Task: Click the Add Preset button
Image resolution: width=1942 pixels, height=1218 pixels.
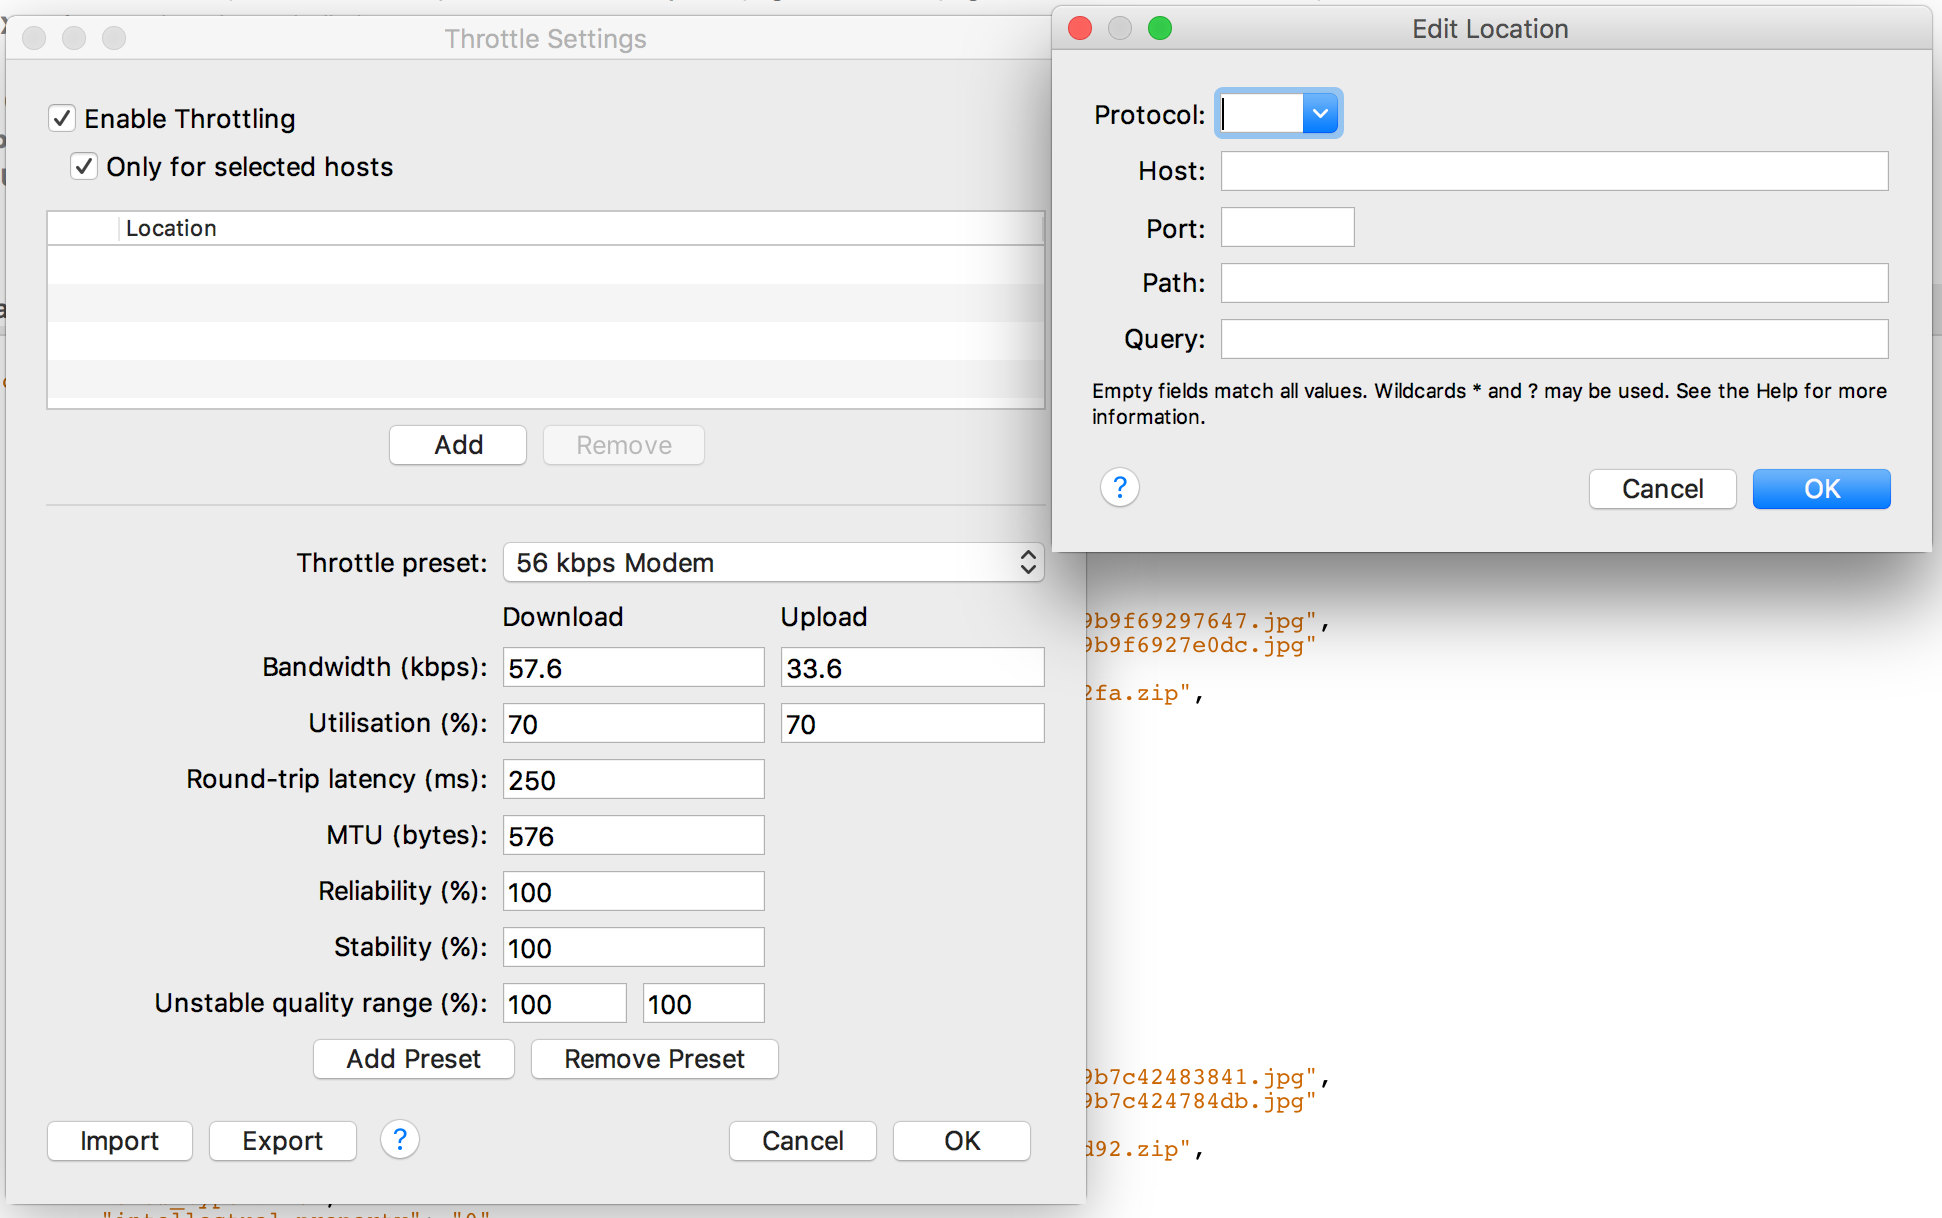Action: pos(413,1059)
